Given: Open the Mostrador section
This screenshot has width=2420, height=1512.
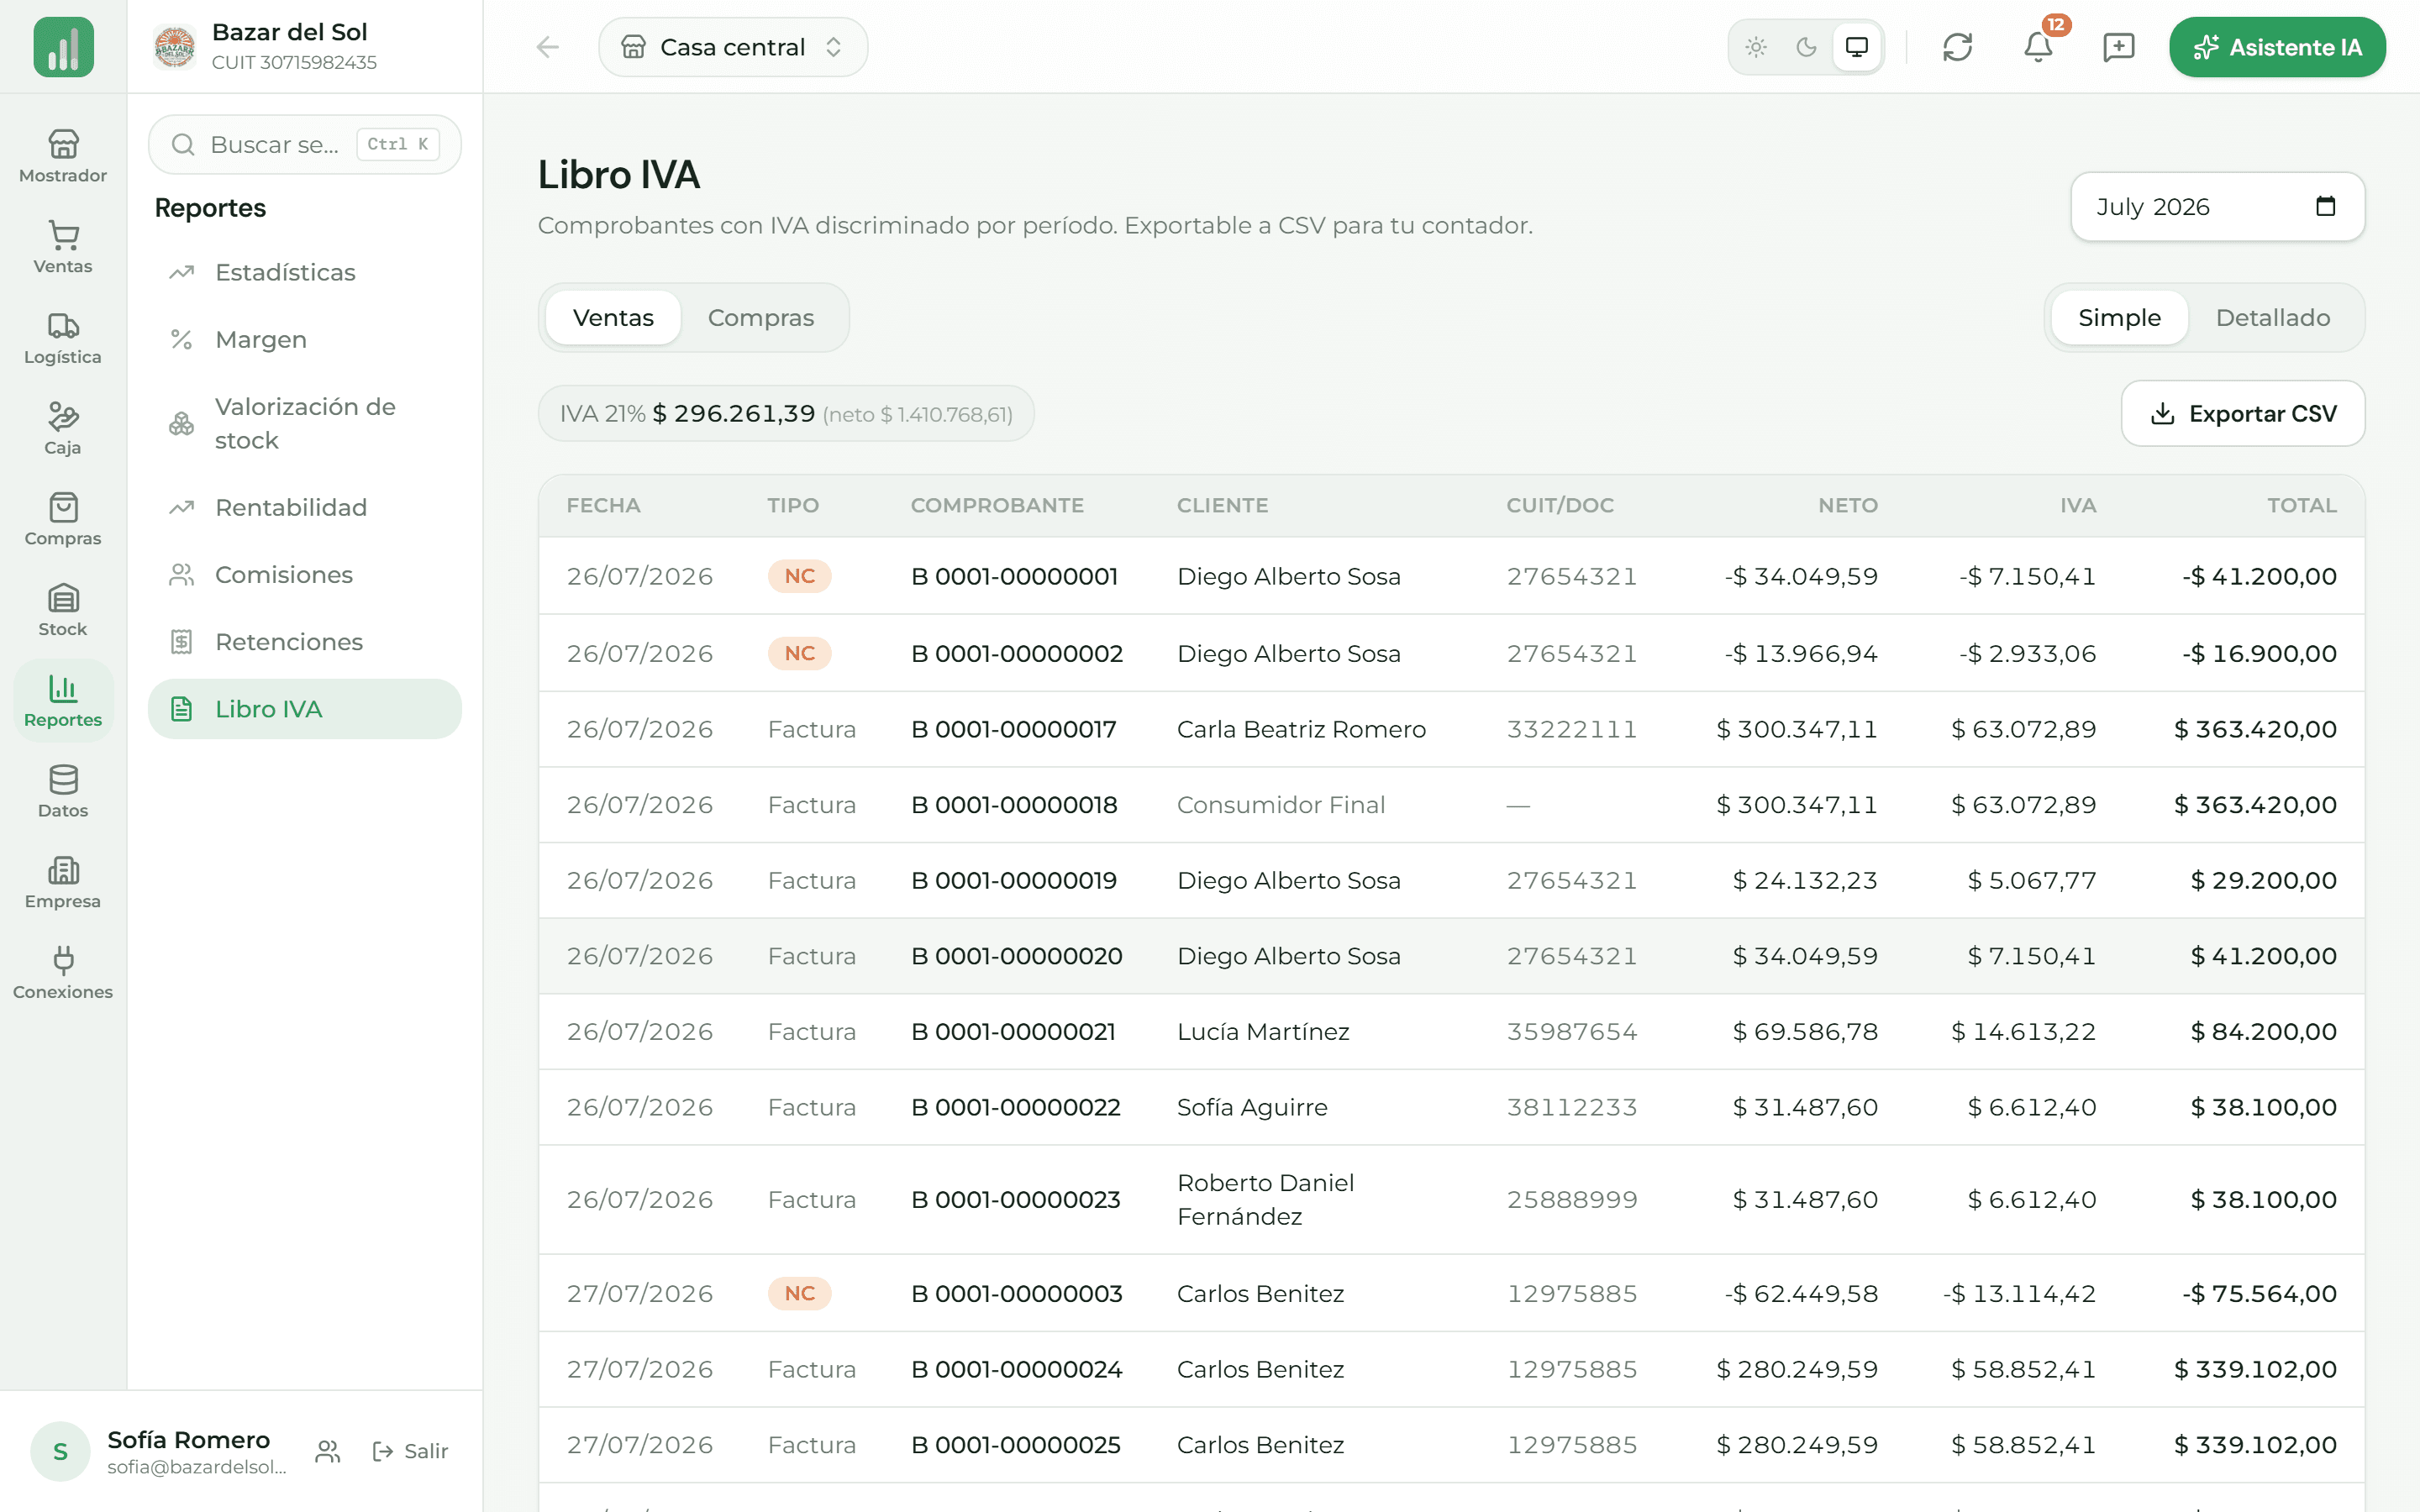Looking at the screenshot, I should pos(63,156).
